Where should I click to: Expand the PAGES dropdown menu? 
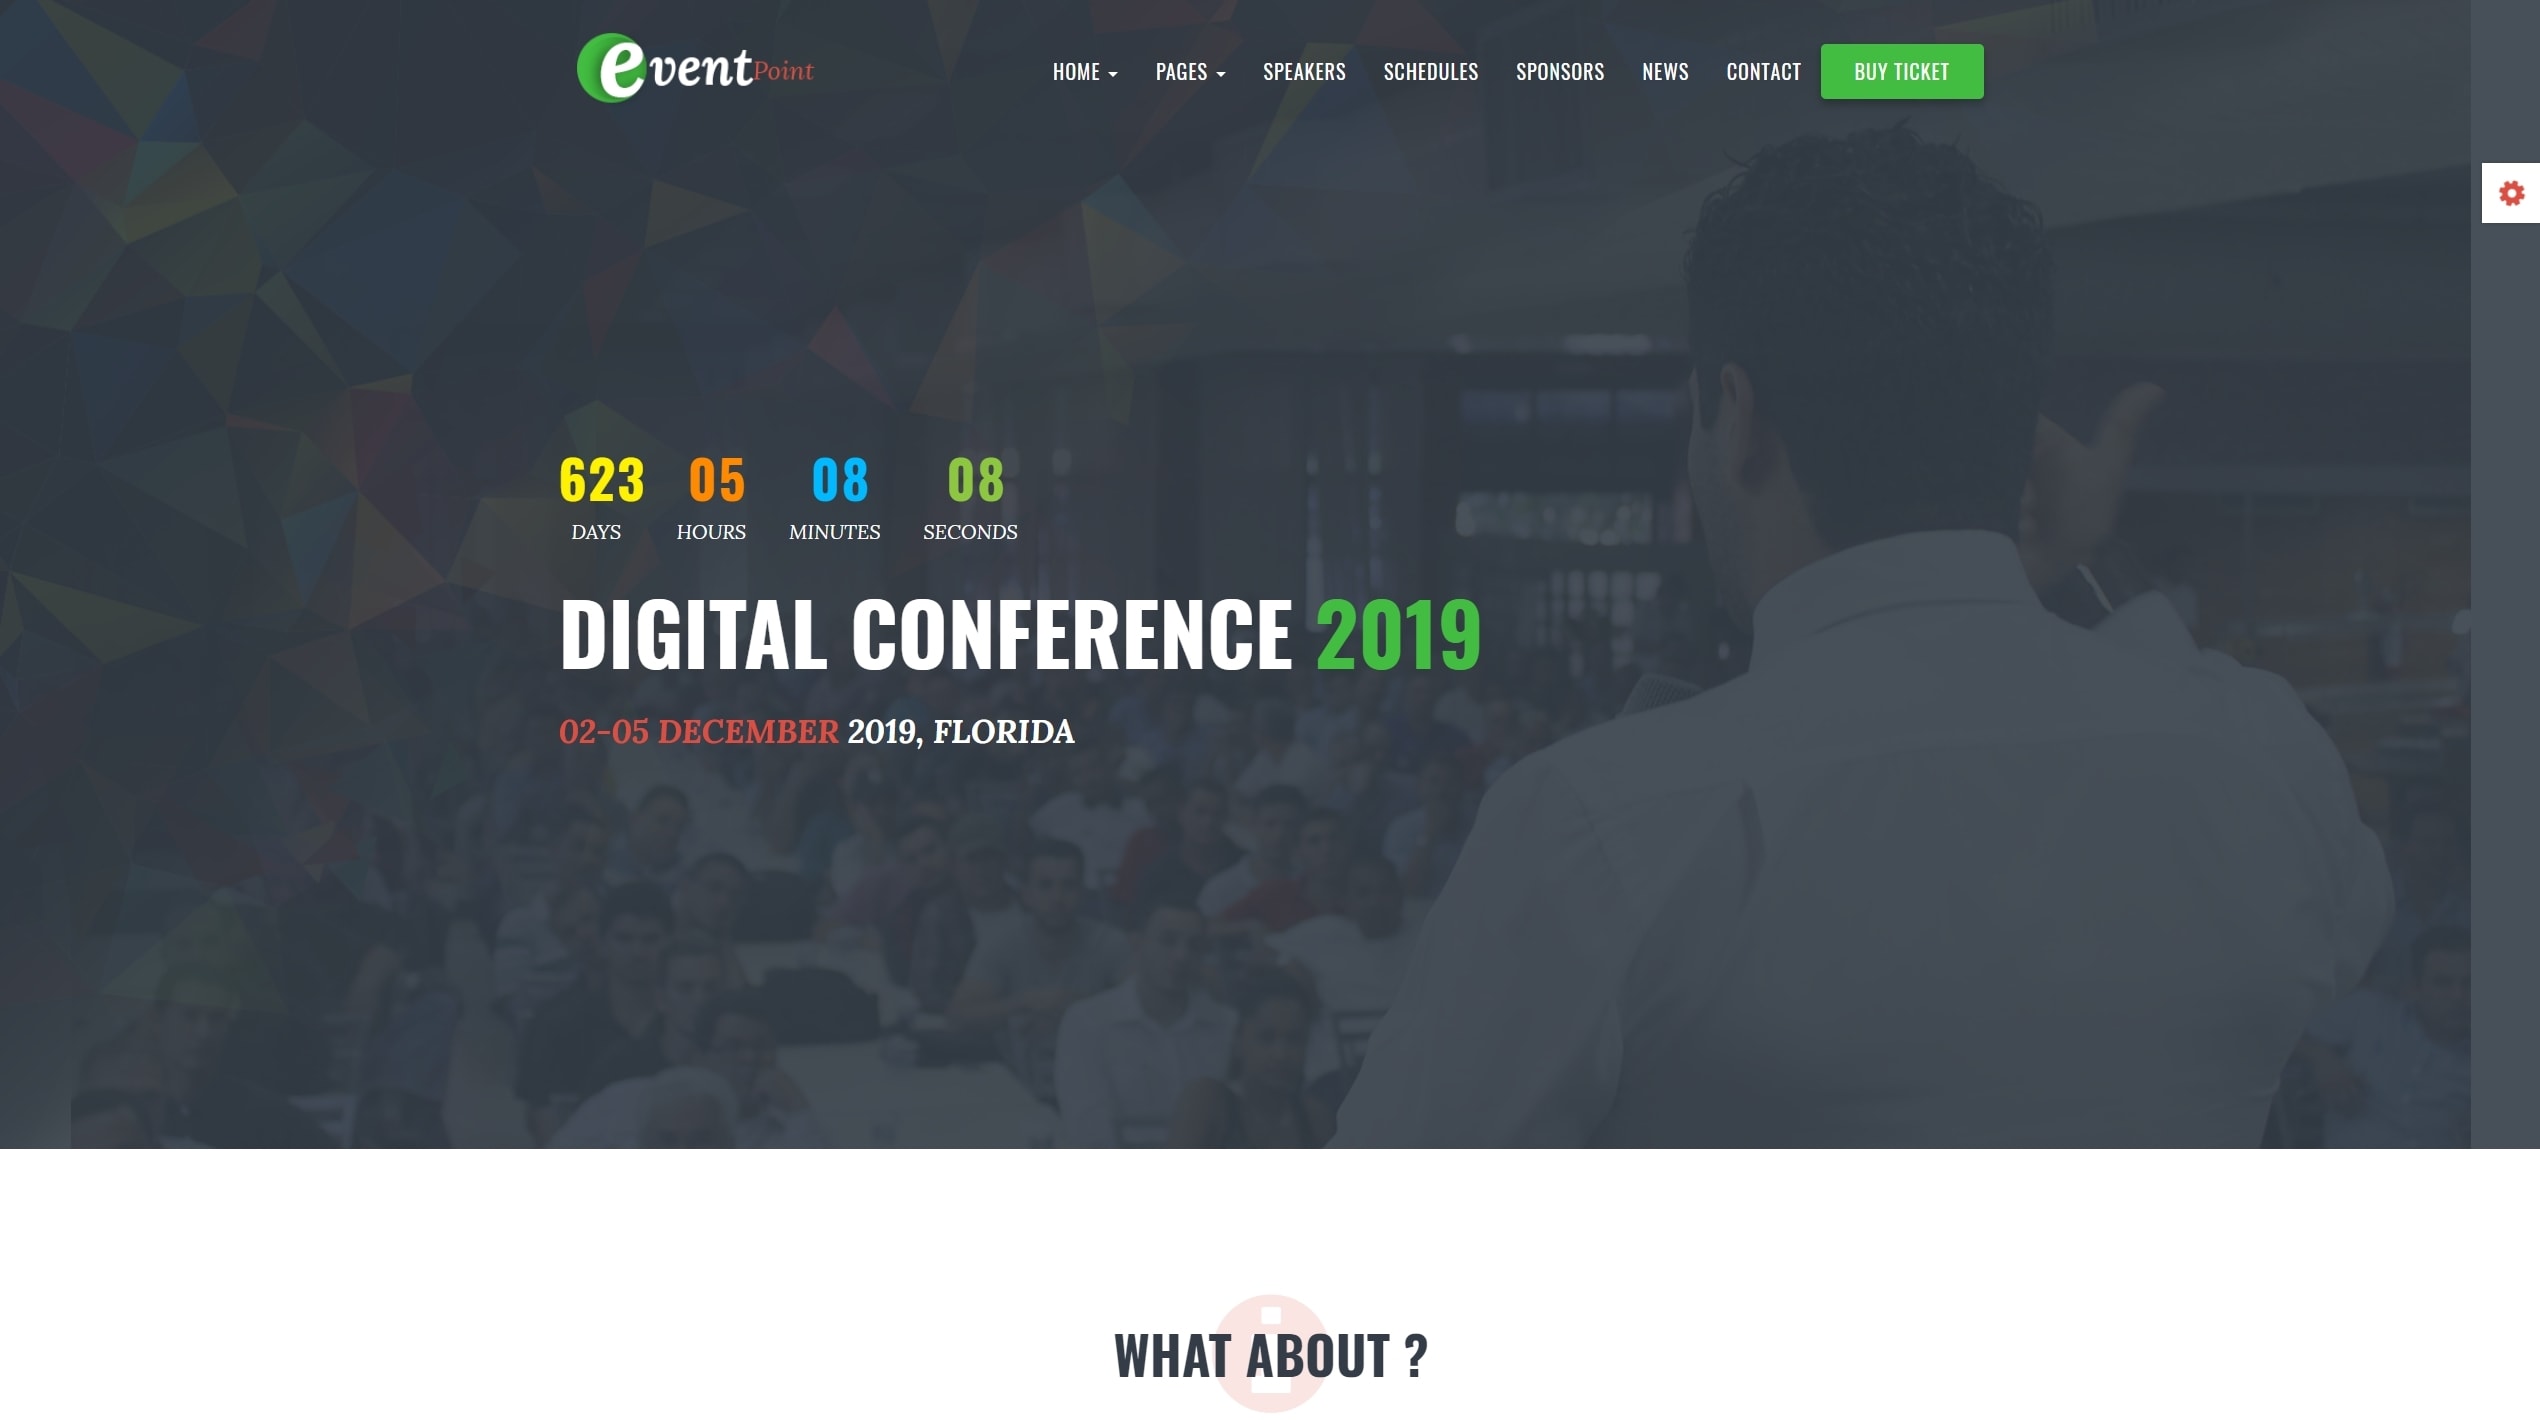(1190, 70)
